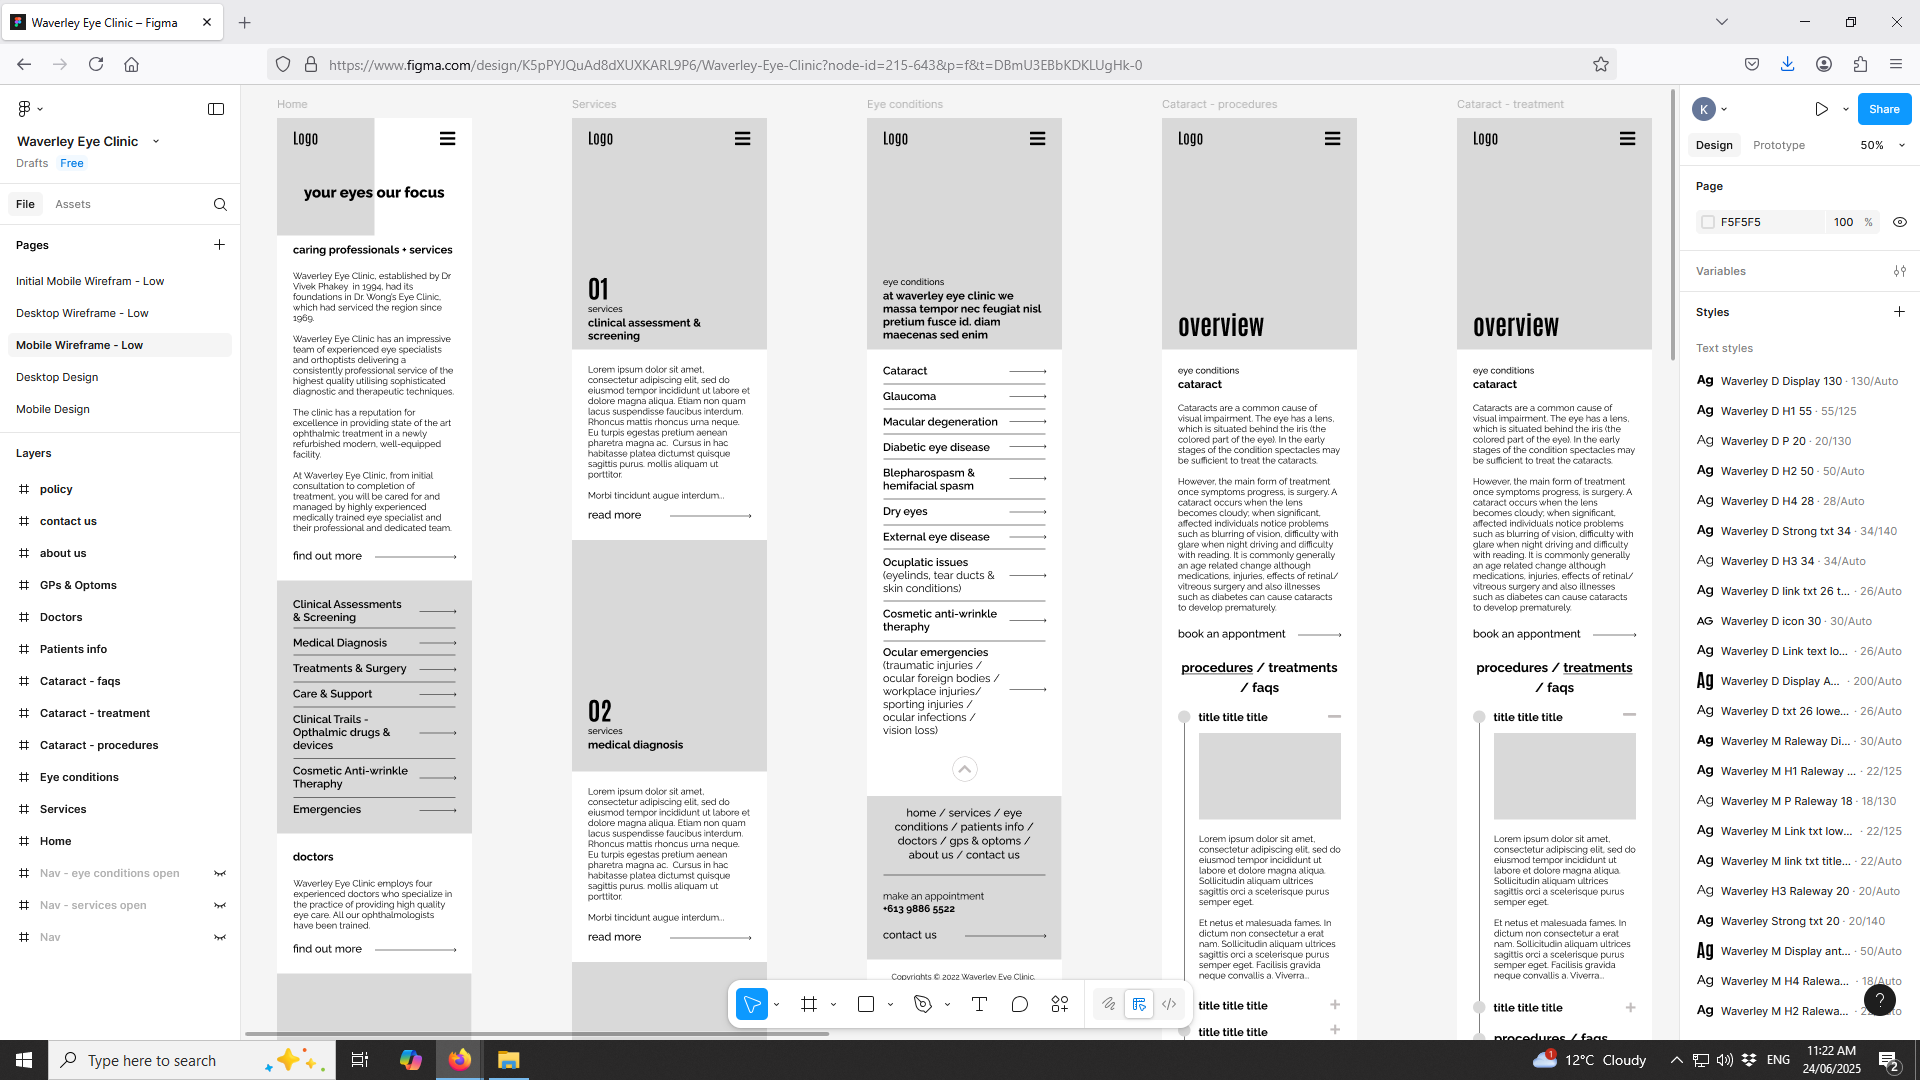The image size is (1920, 1080).
Task: Add a new page with plus icon
Action: coord(219,245)
